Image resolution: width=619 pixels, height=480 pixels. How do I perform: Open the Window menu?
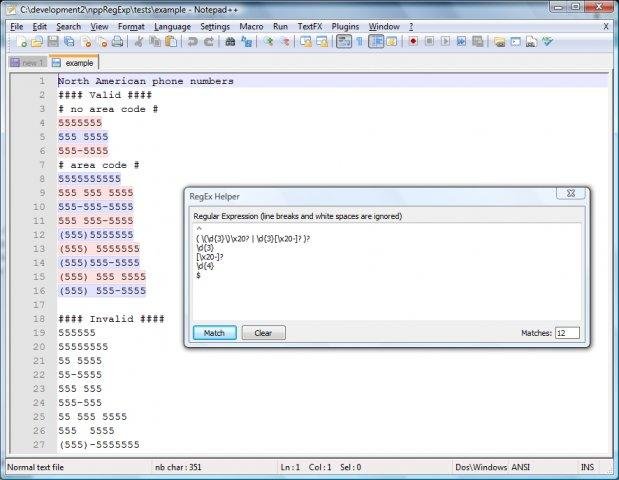point(384,26)
